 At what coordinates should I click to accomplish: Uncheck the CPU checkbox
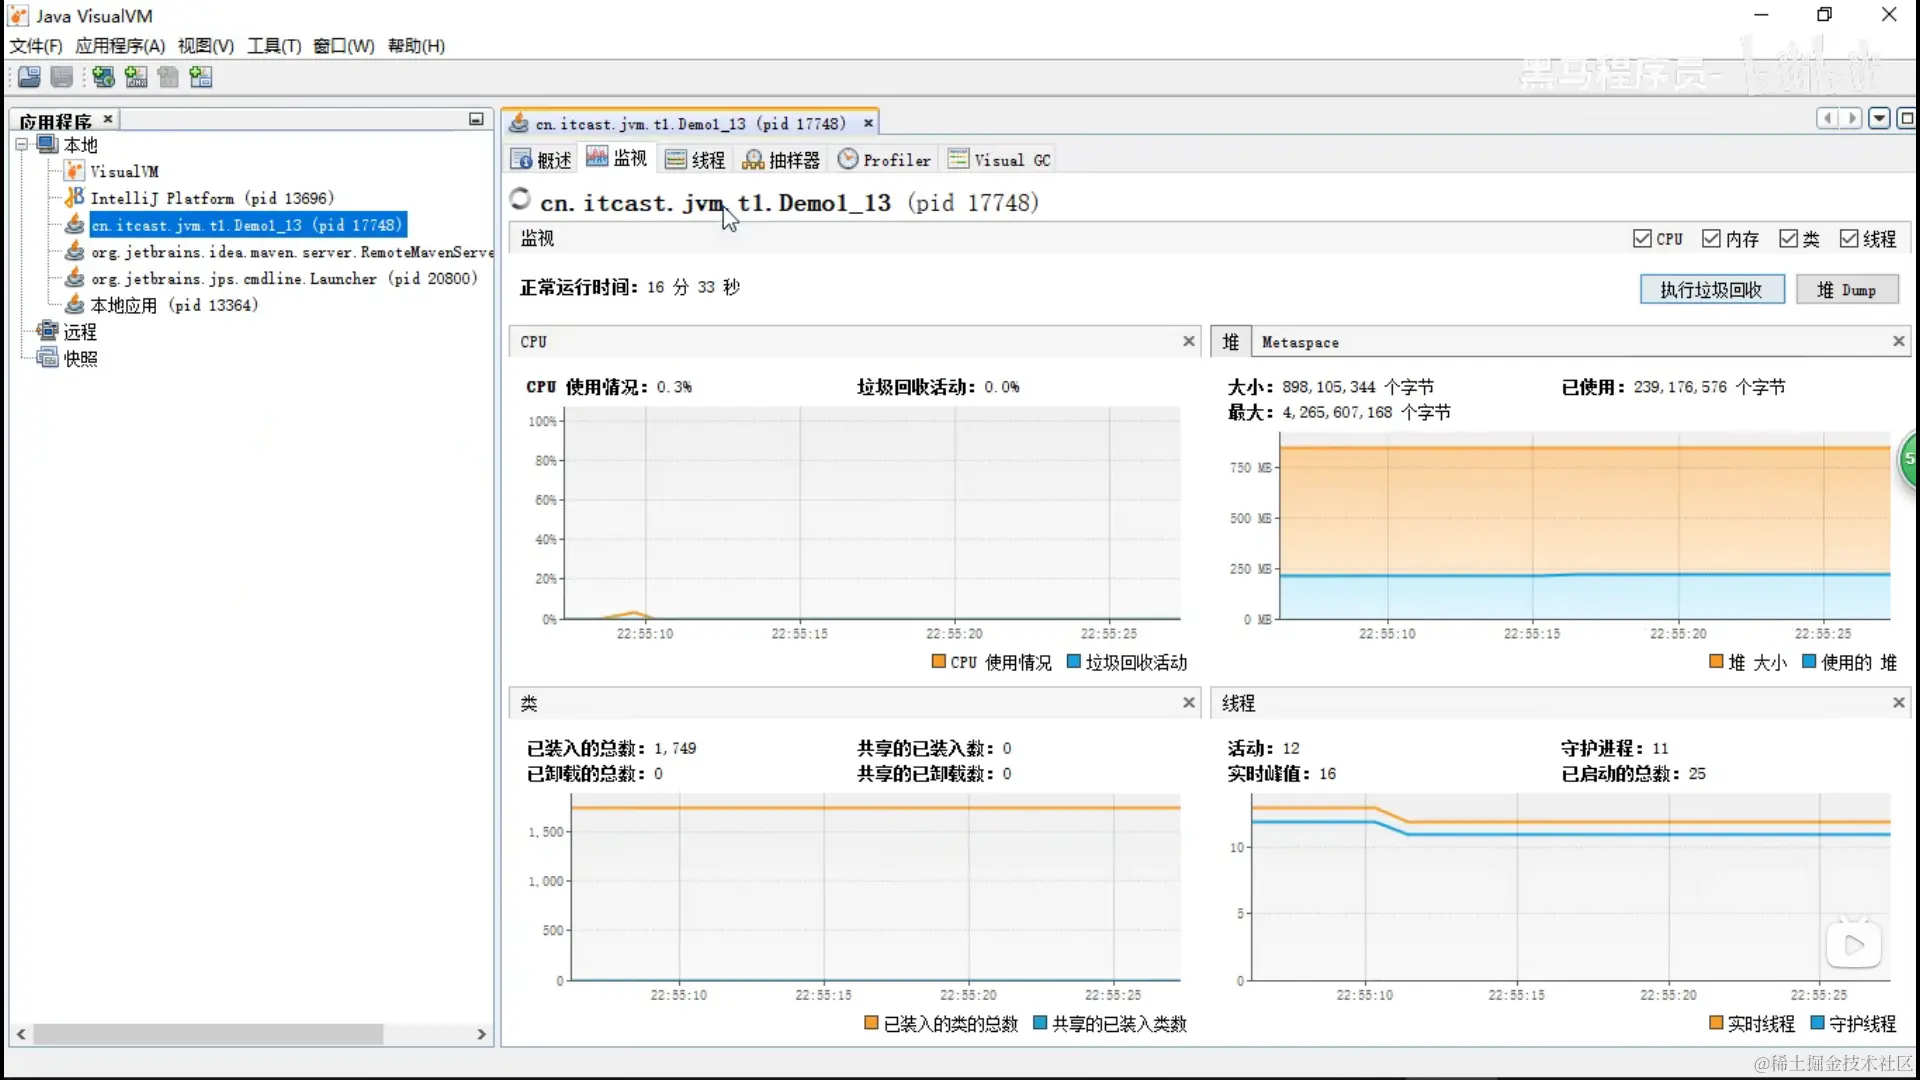point(1642,239)
